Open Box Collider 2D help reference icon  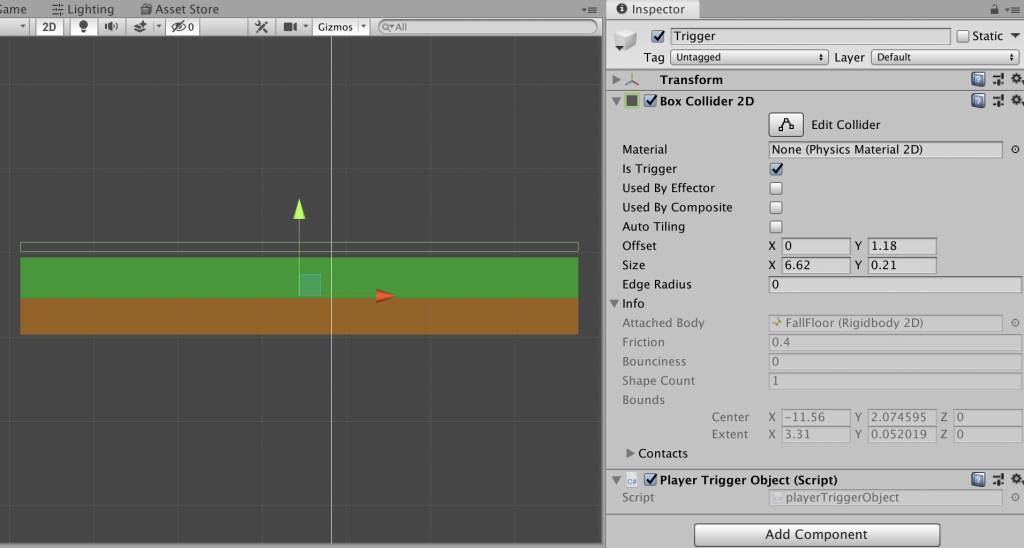pos(978,101)
